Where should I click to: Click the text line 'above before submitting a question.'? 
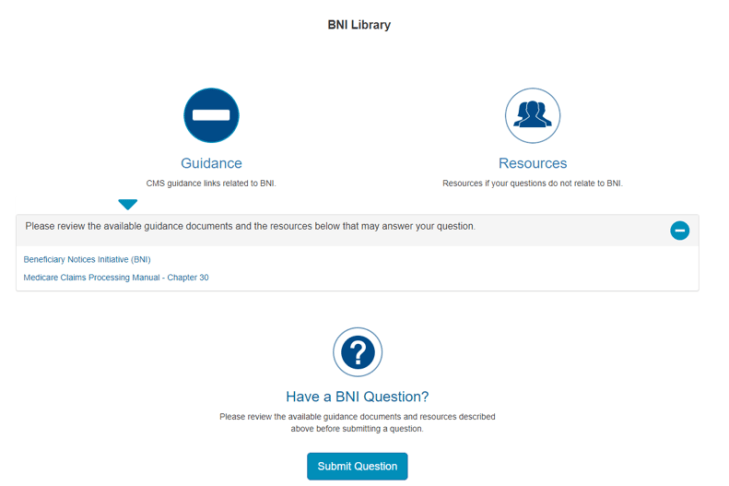pyautogui.click(x=357, y=428)
